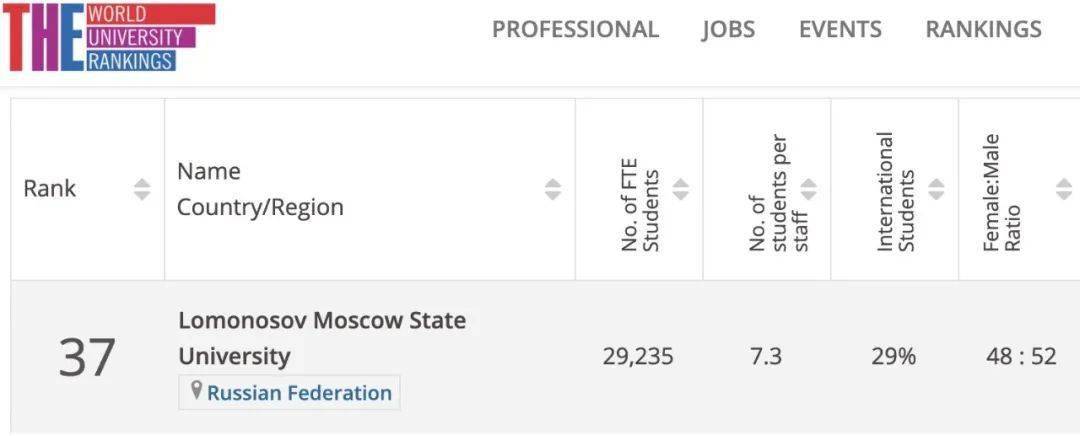Screen dimensions: 1080x436
Task: Sort by Rank using the arrows icon
Action: pyautogui.click(x=142, y=189)
